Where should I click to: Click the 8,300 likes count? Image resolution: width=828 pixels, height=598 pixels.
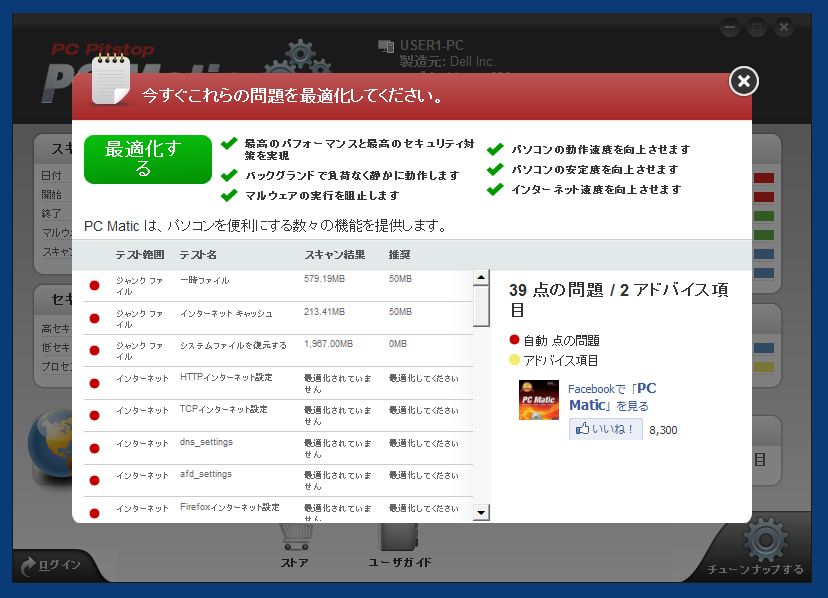(663, 430)
